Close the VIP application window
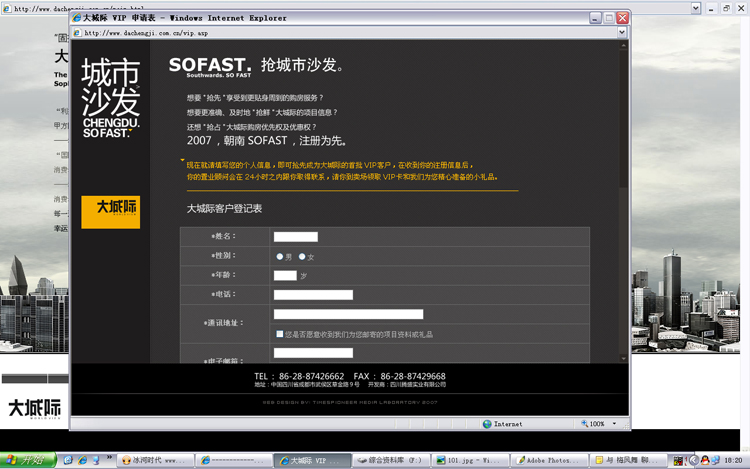 click(x=622, y=18)
